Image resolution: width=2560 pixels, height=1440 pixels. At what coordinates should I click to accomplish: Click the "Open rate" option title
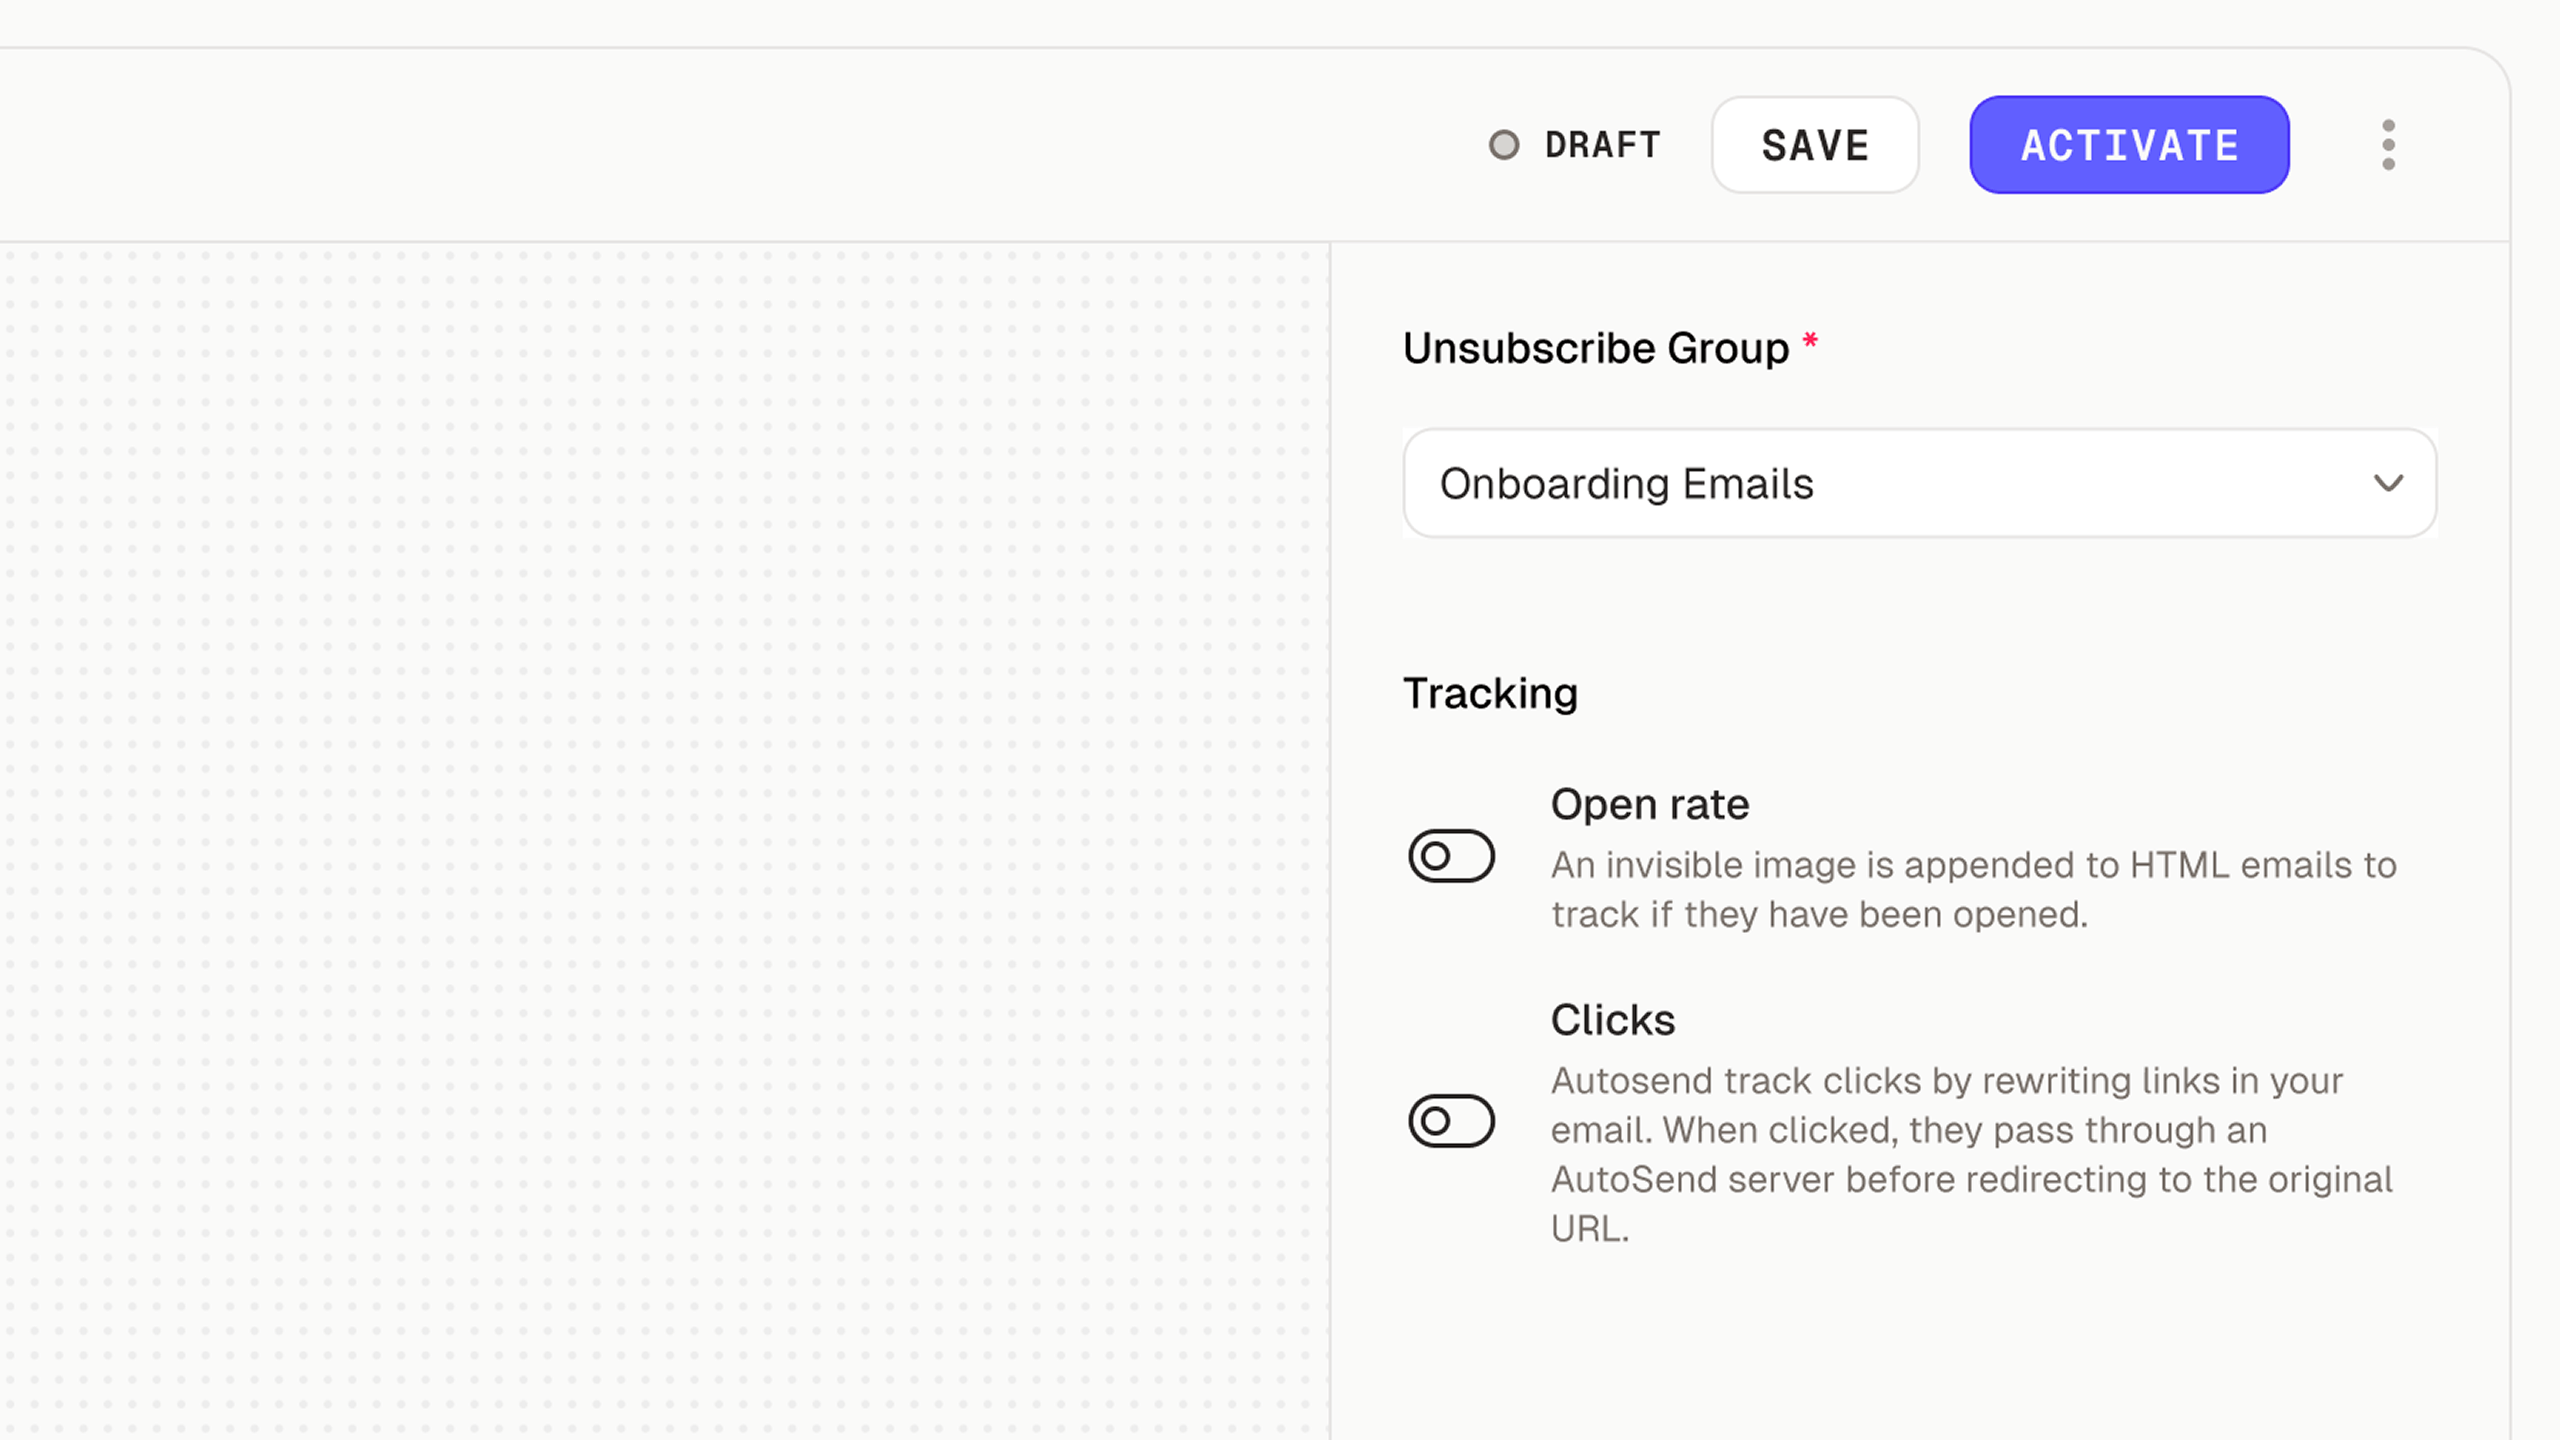click(x=1649, y=804)
